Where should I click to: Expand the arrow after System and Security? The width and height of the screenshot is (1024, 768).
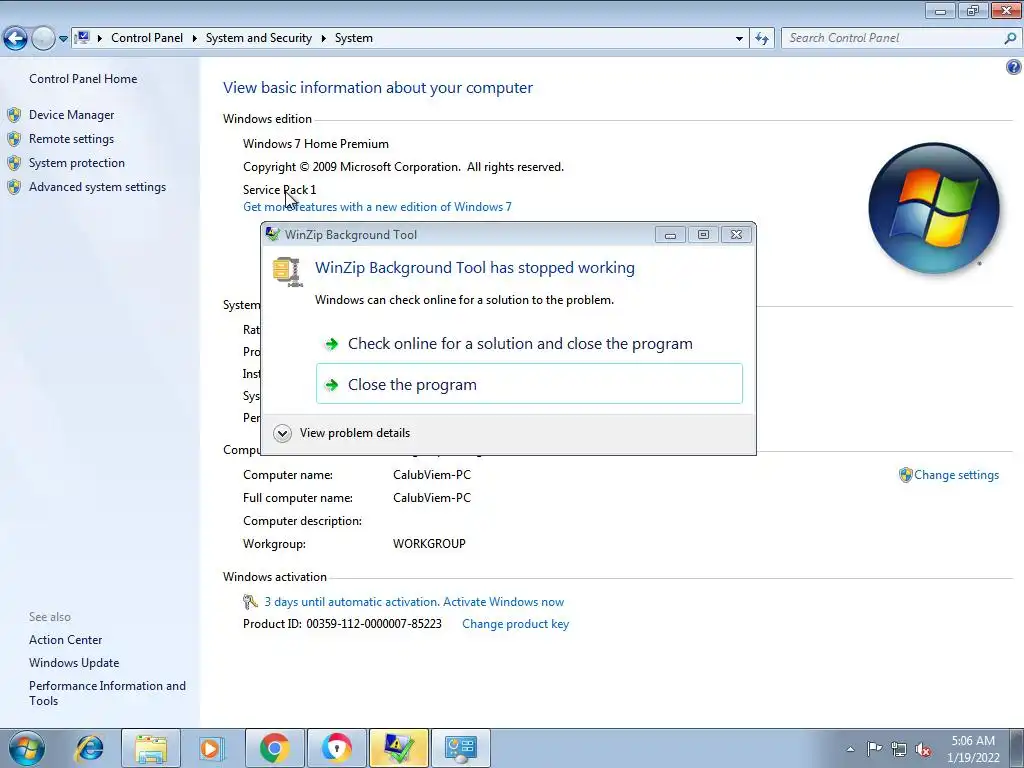pos(323,38)
